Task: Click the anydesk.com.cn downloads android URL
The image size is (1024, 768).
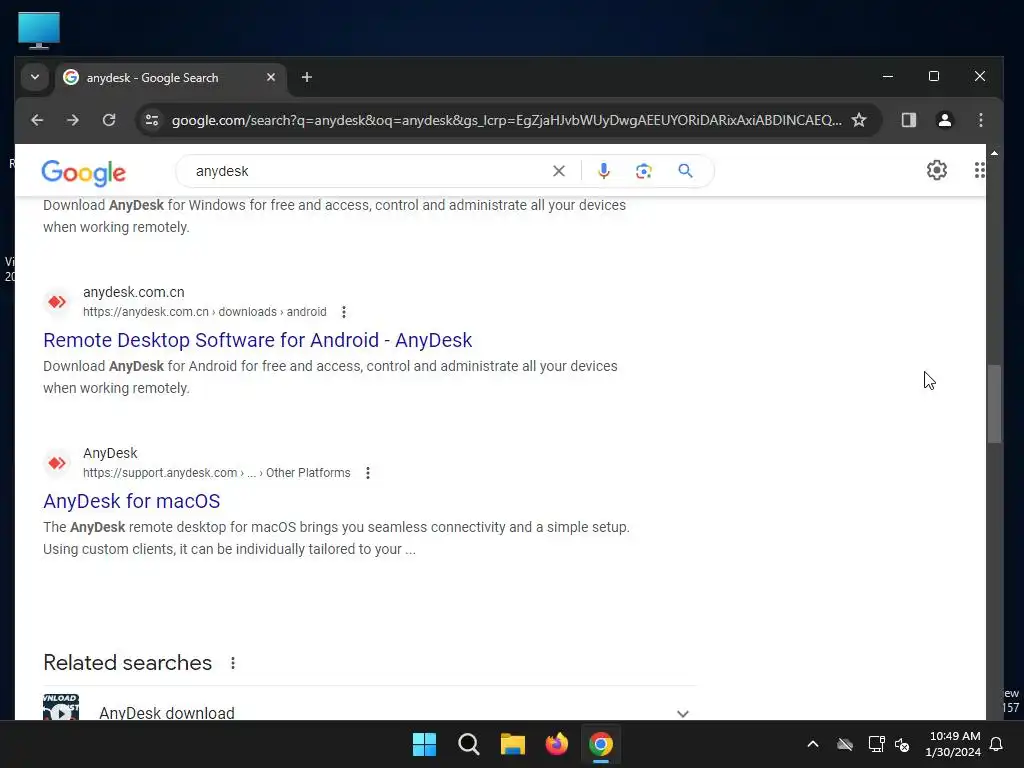Action: 204,312
